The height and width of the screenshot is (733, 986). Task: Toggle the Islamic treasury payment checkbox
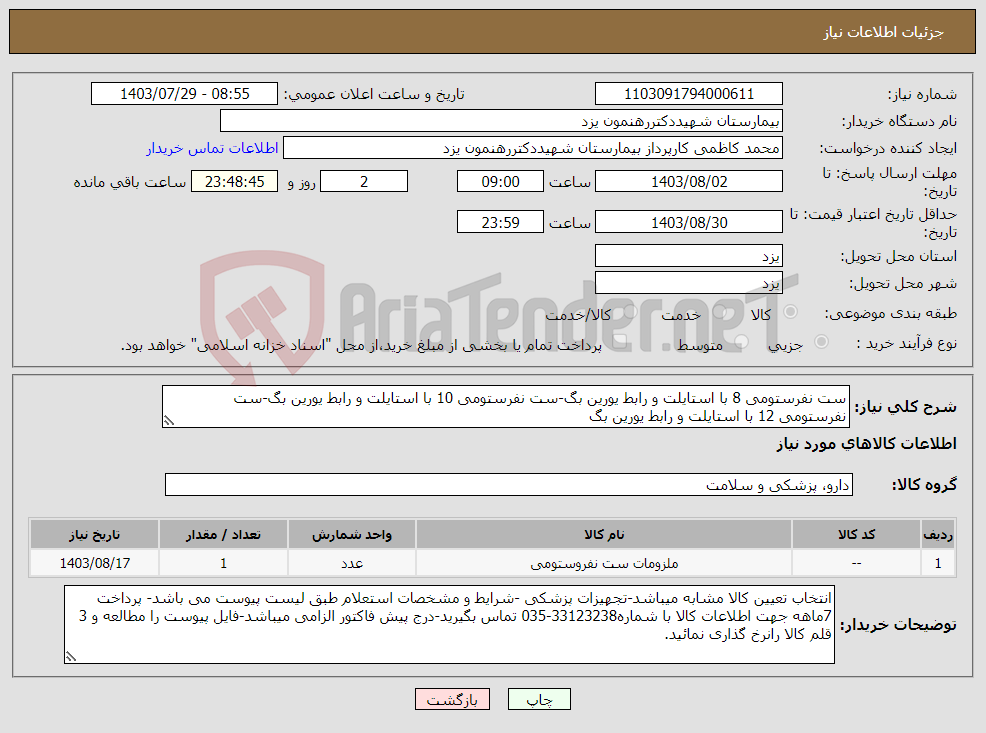(619, 342)
